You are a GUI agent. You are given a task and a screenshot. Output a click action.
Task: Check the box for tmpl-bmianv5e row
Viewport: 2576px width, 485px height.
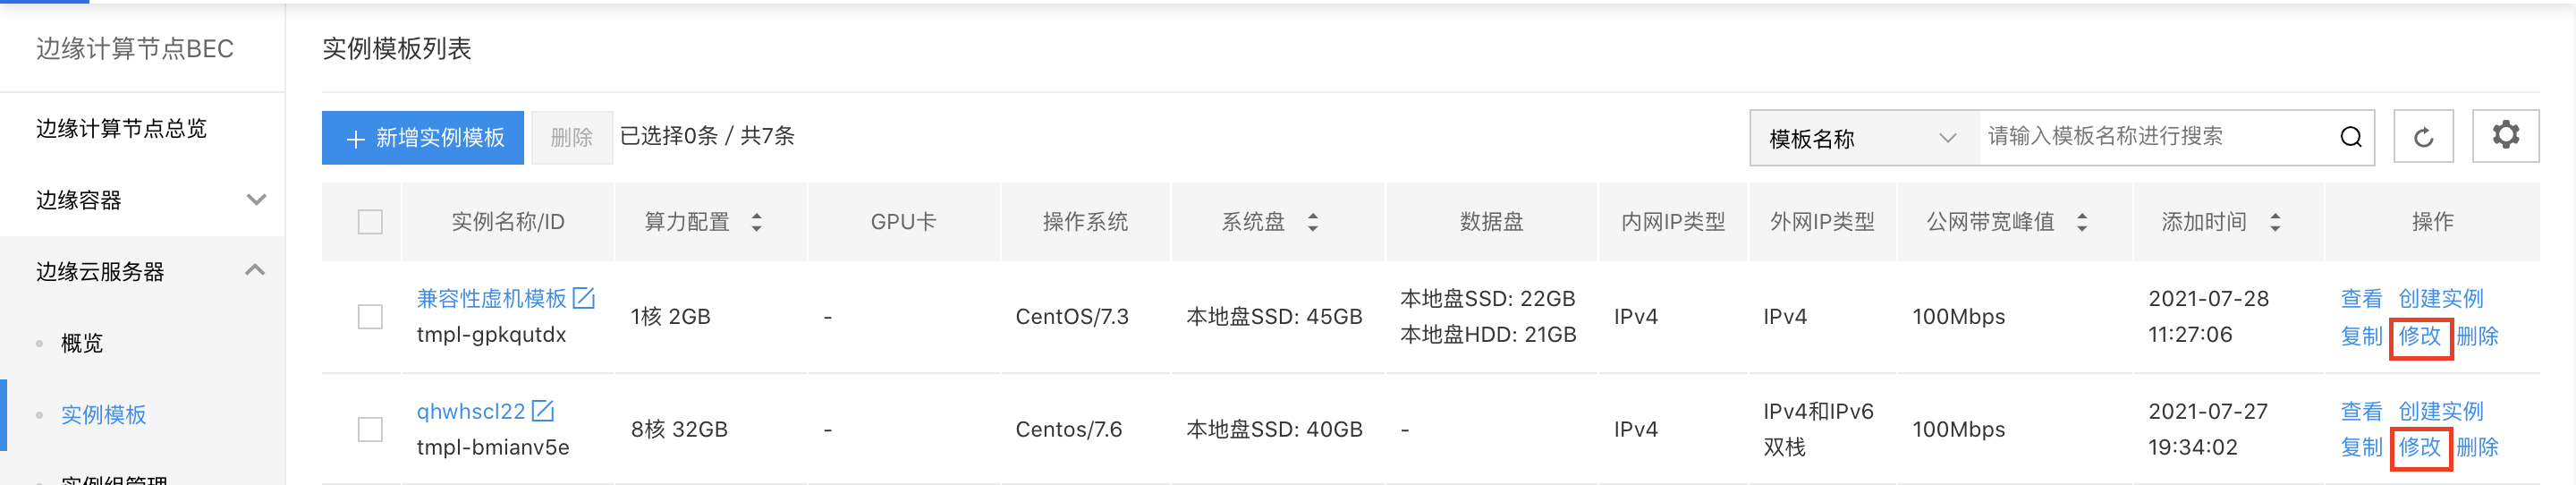click(x=370, y=430)
